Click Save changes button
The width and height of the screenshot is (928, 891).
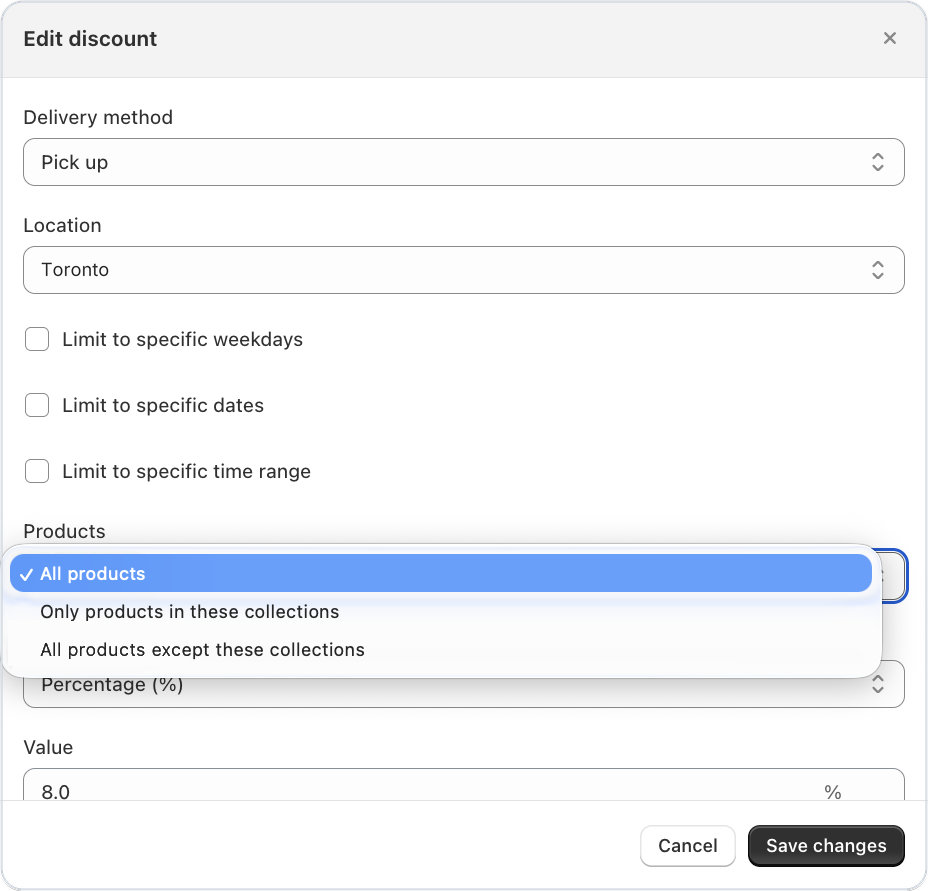point(826,845)
